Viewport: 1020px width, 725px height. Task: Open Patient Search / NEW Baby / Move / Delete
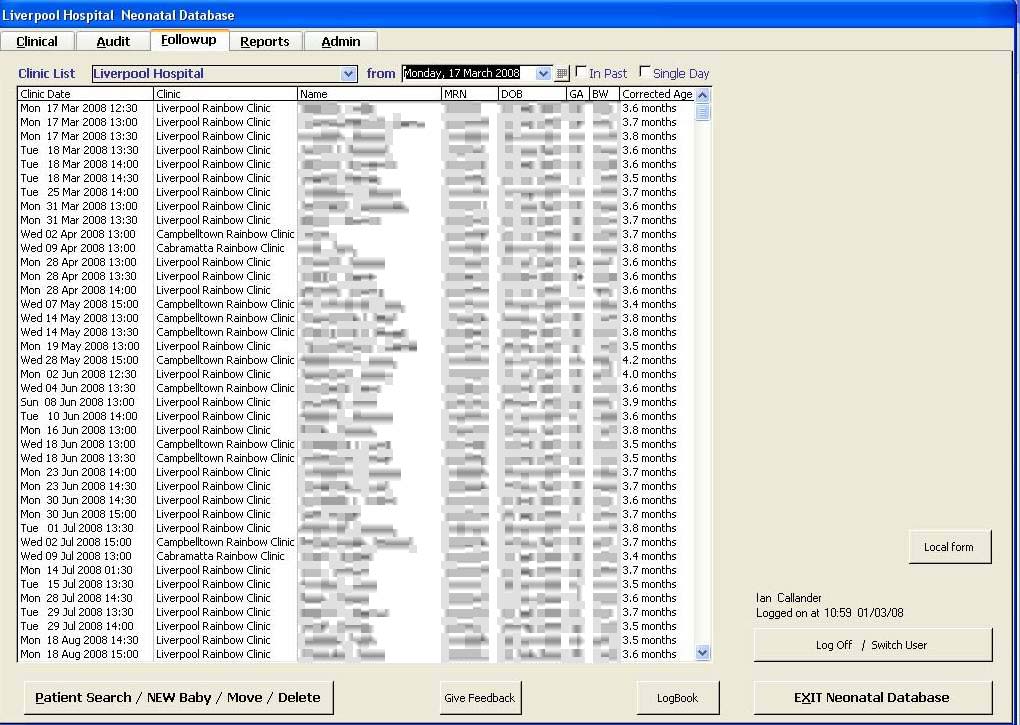(178, 698)
